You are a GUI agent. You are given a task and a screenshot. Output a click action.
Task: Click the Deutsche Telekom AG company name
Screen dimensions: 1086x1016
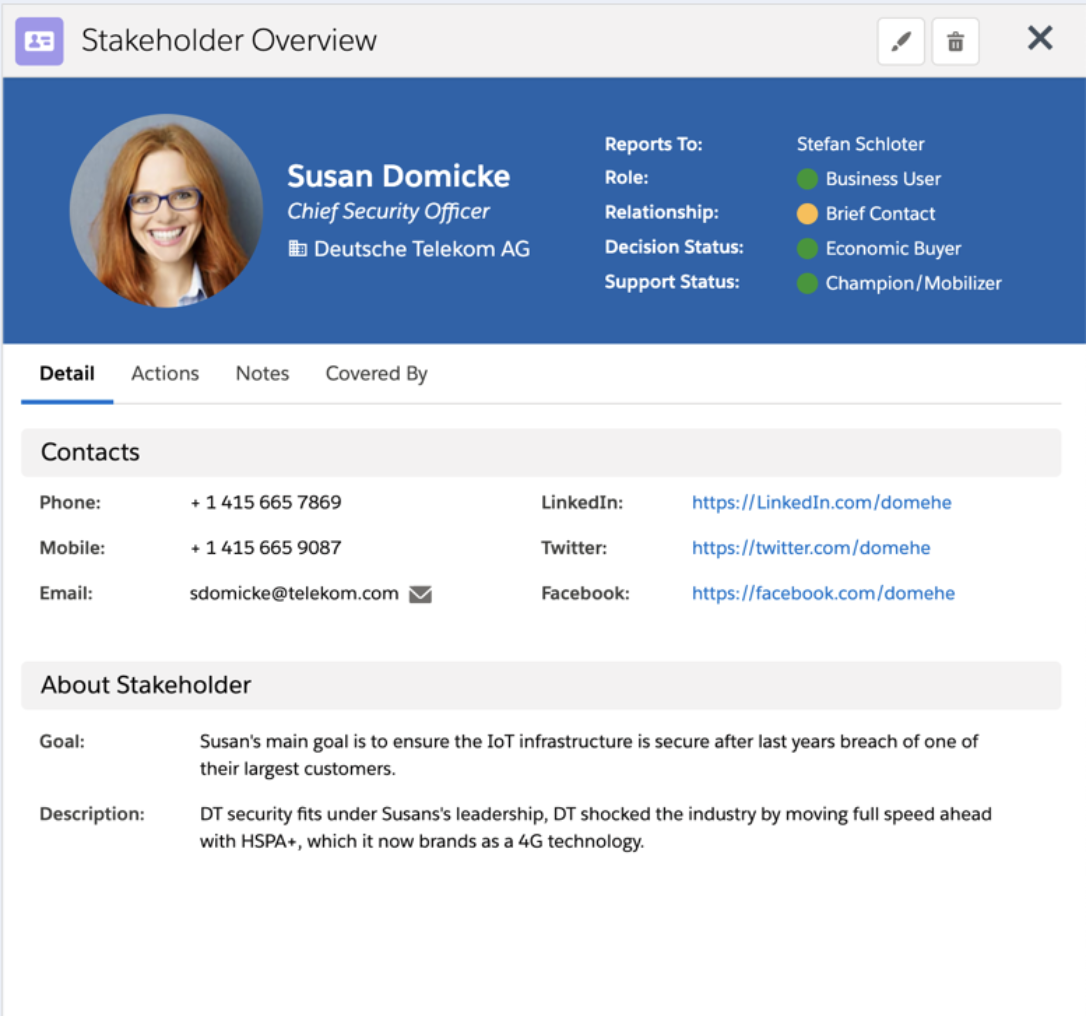coord(422,249)
